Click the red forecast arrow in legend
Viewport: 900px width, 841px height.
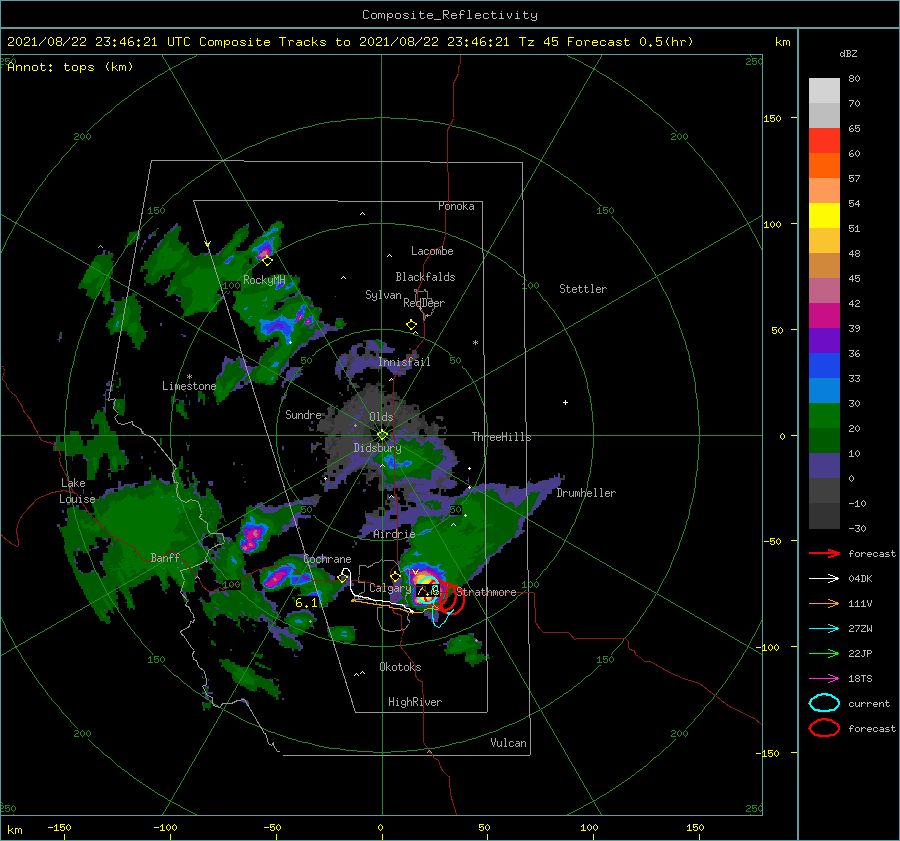pos(824,553)
